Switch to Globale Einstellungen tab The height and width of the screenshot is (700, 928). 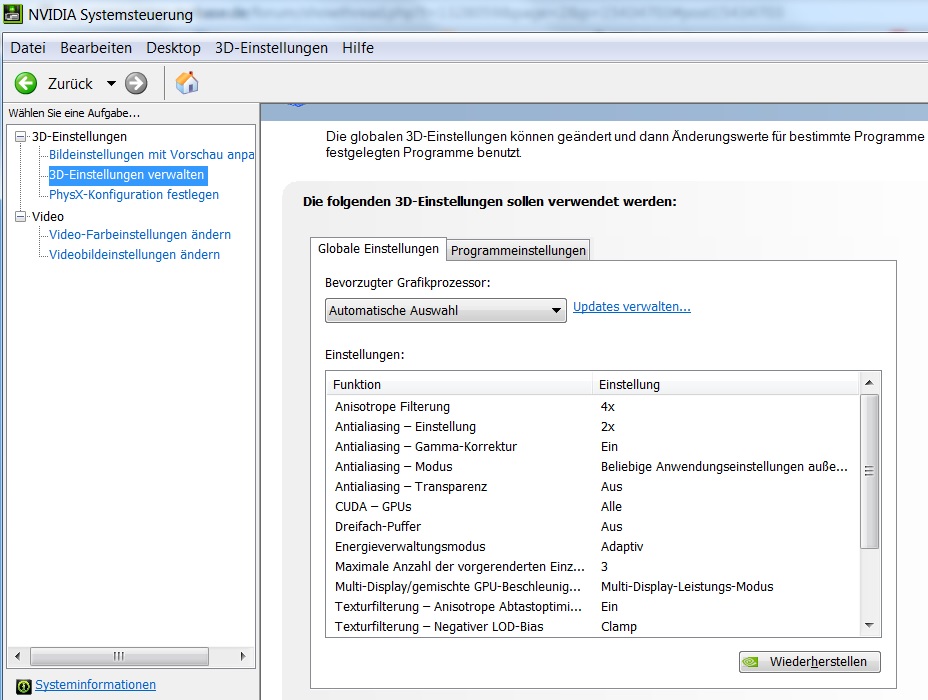pyautogui.click(x=378, y=249)
